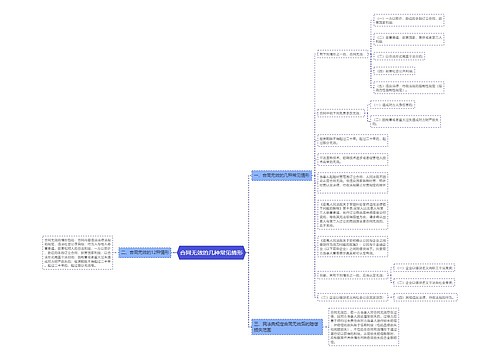This screenshot has width=500, height=360.
Task: Select (二) two-line child of exemption clause node
Action: coord(406,121)
